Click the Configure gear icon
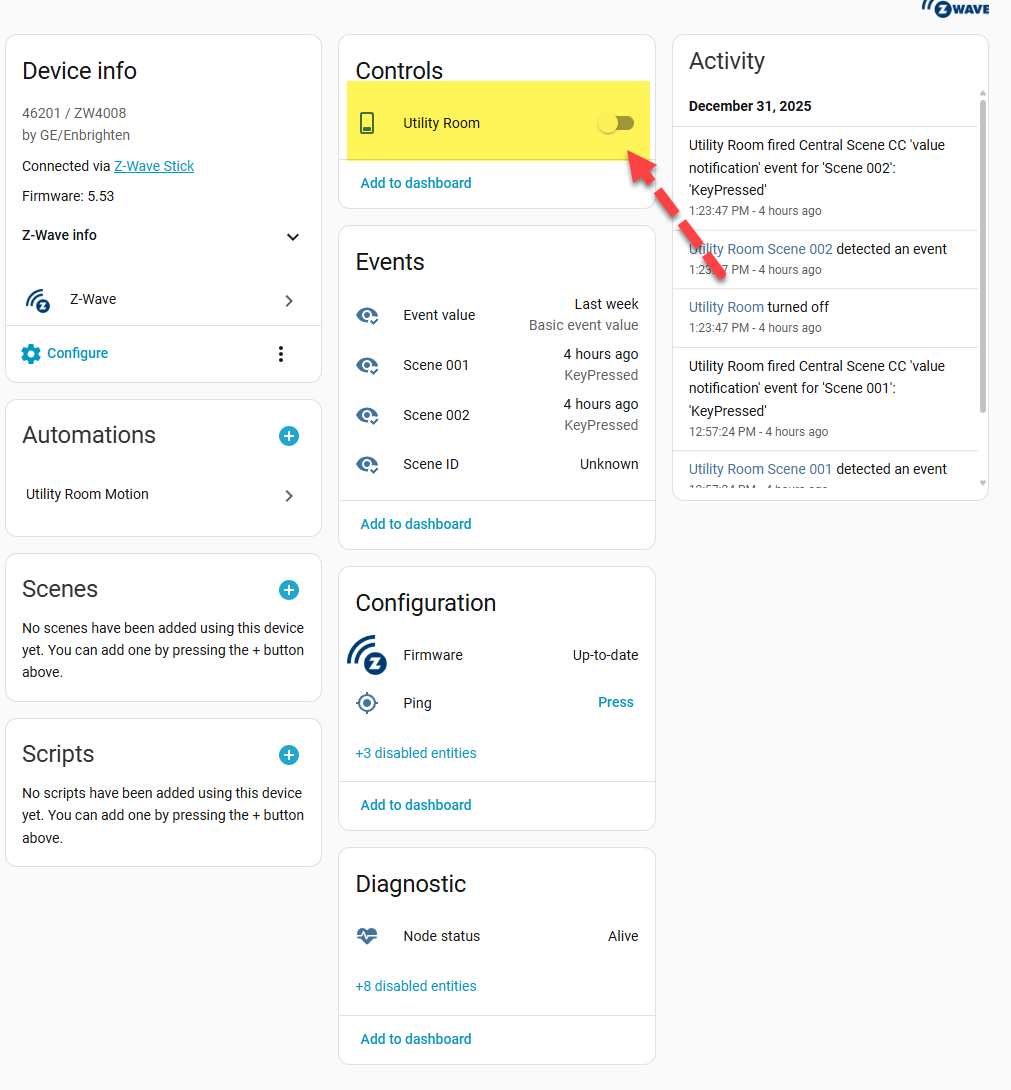The height and width of the screenshot is (1090, 1011). [31, 354]
